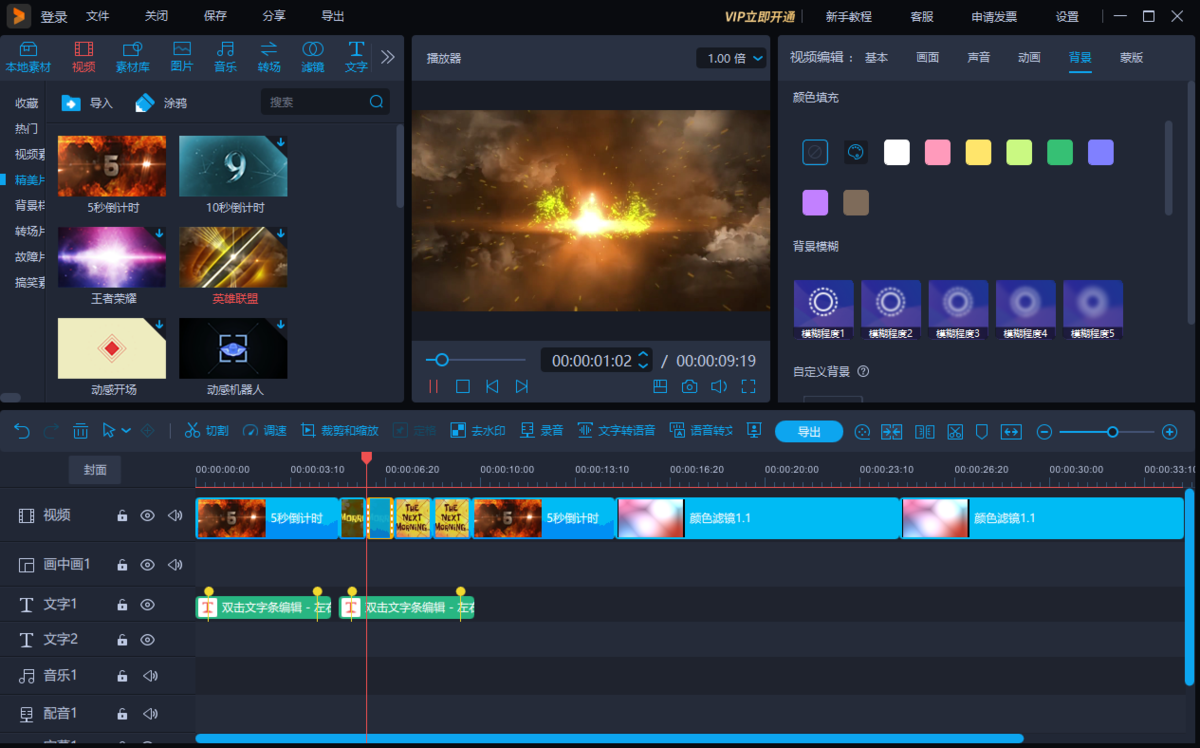This screenshot has width=1200, height=748.
Task: Mute the 音乐1 track
Action: [150, 676]
